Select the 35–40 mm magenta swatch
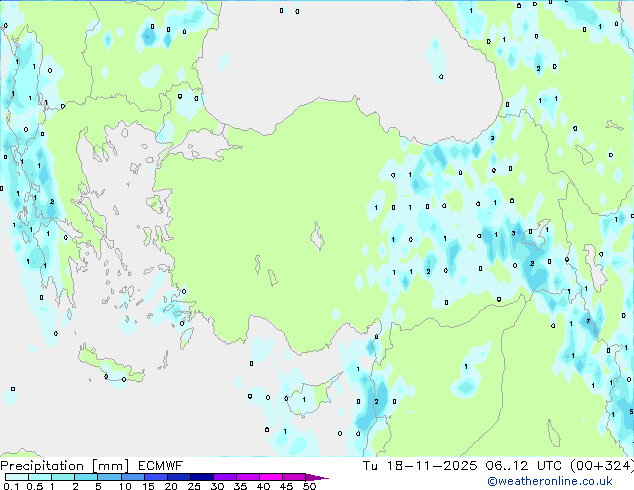The image size is (634, 490). pos(247,477)
